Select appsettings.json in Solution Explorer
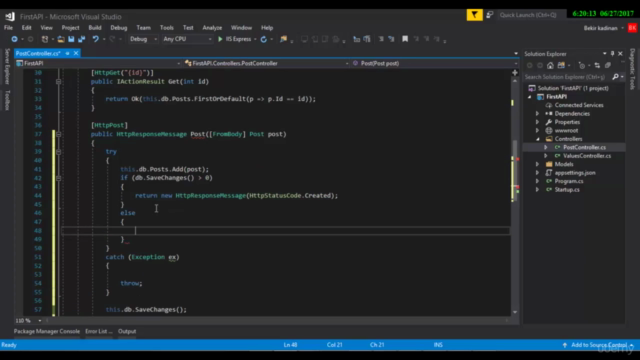The image size is (640, 360). coord(575,173)
